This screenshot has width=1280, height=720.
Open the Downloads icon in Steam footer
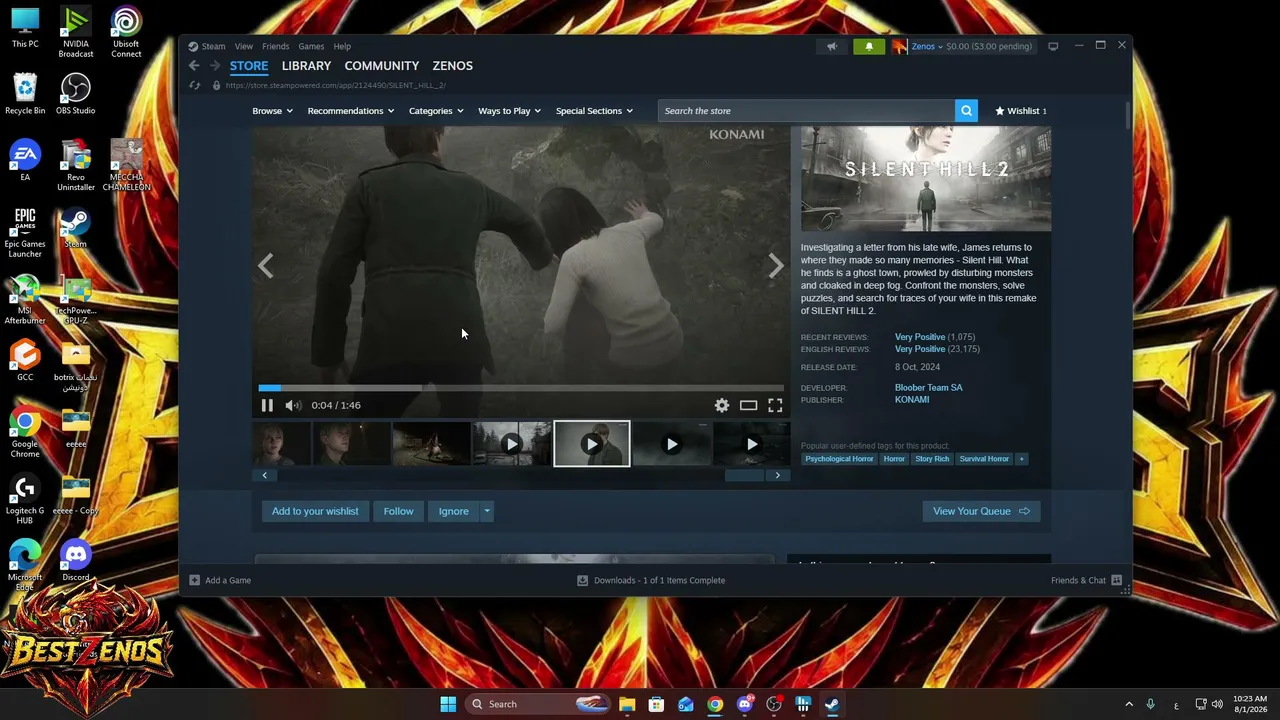[582, 580]
